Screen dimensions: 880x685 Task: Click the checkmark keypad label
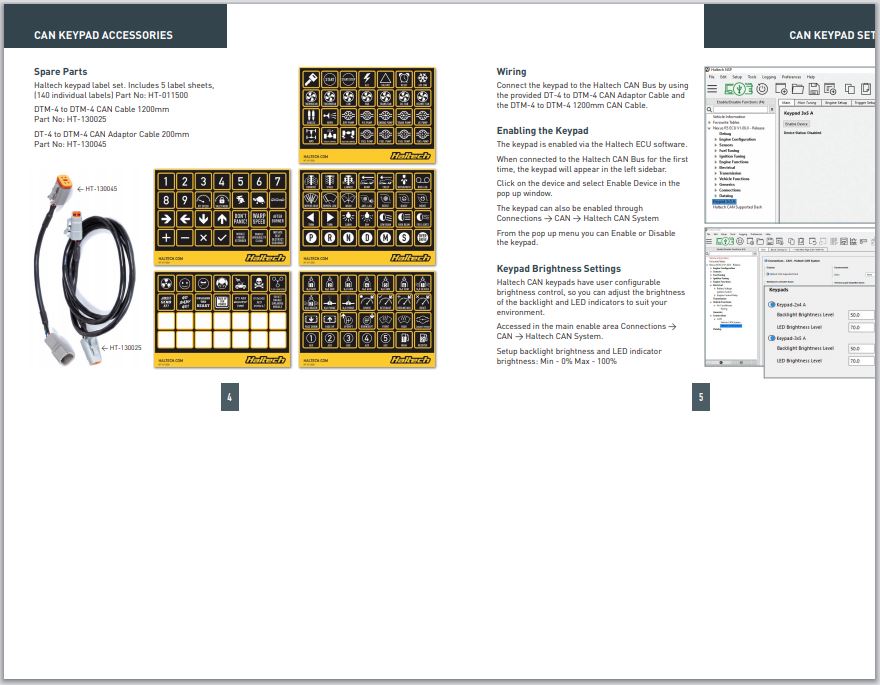pos(221,237)
